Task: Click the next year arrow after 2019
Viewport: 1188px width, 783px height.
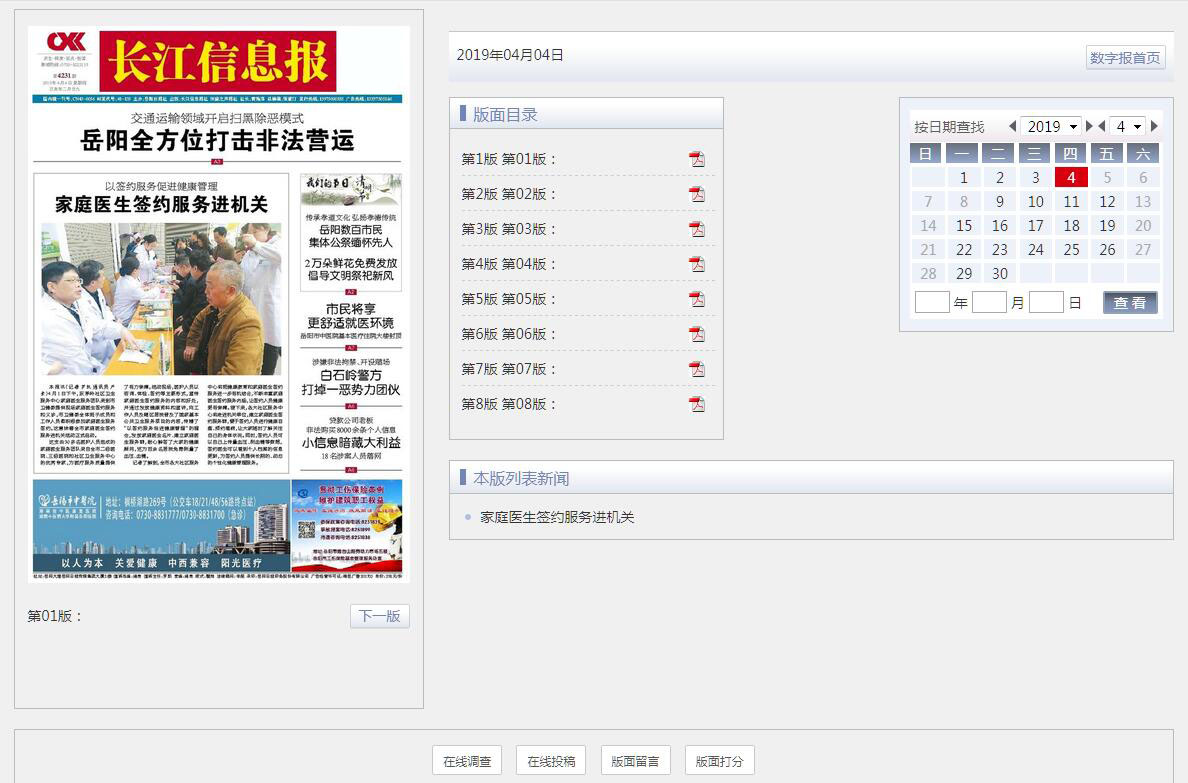Action: pos(1090,127)
